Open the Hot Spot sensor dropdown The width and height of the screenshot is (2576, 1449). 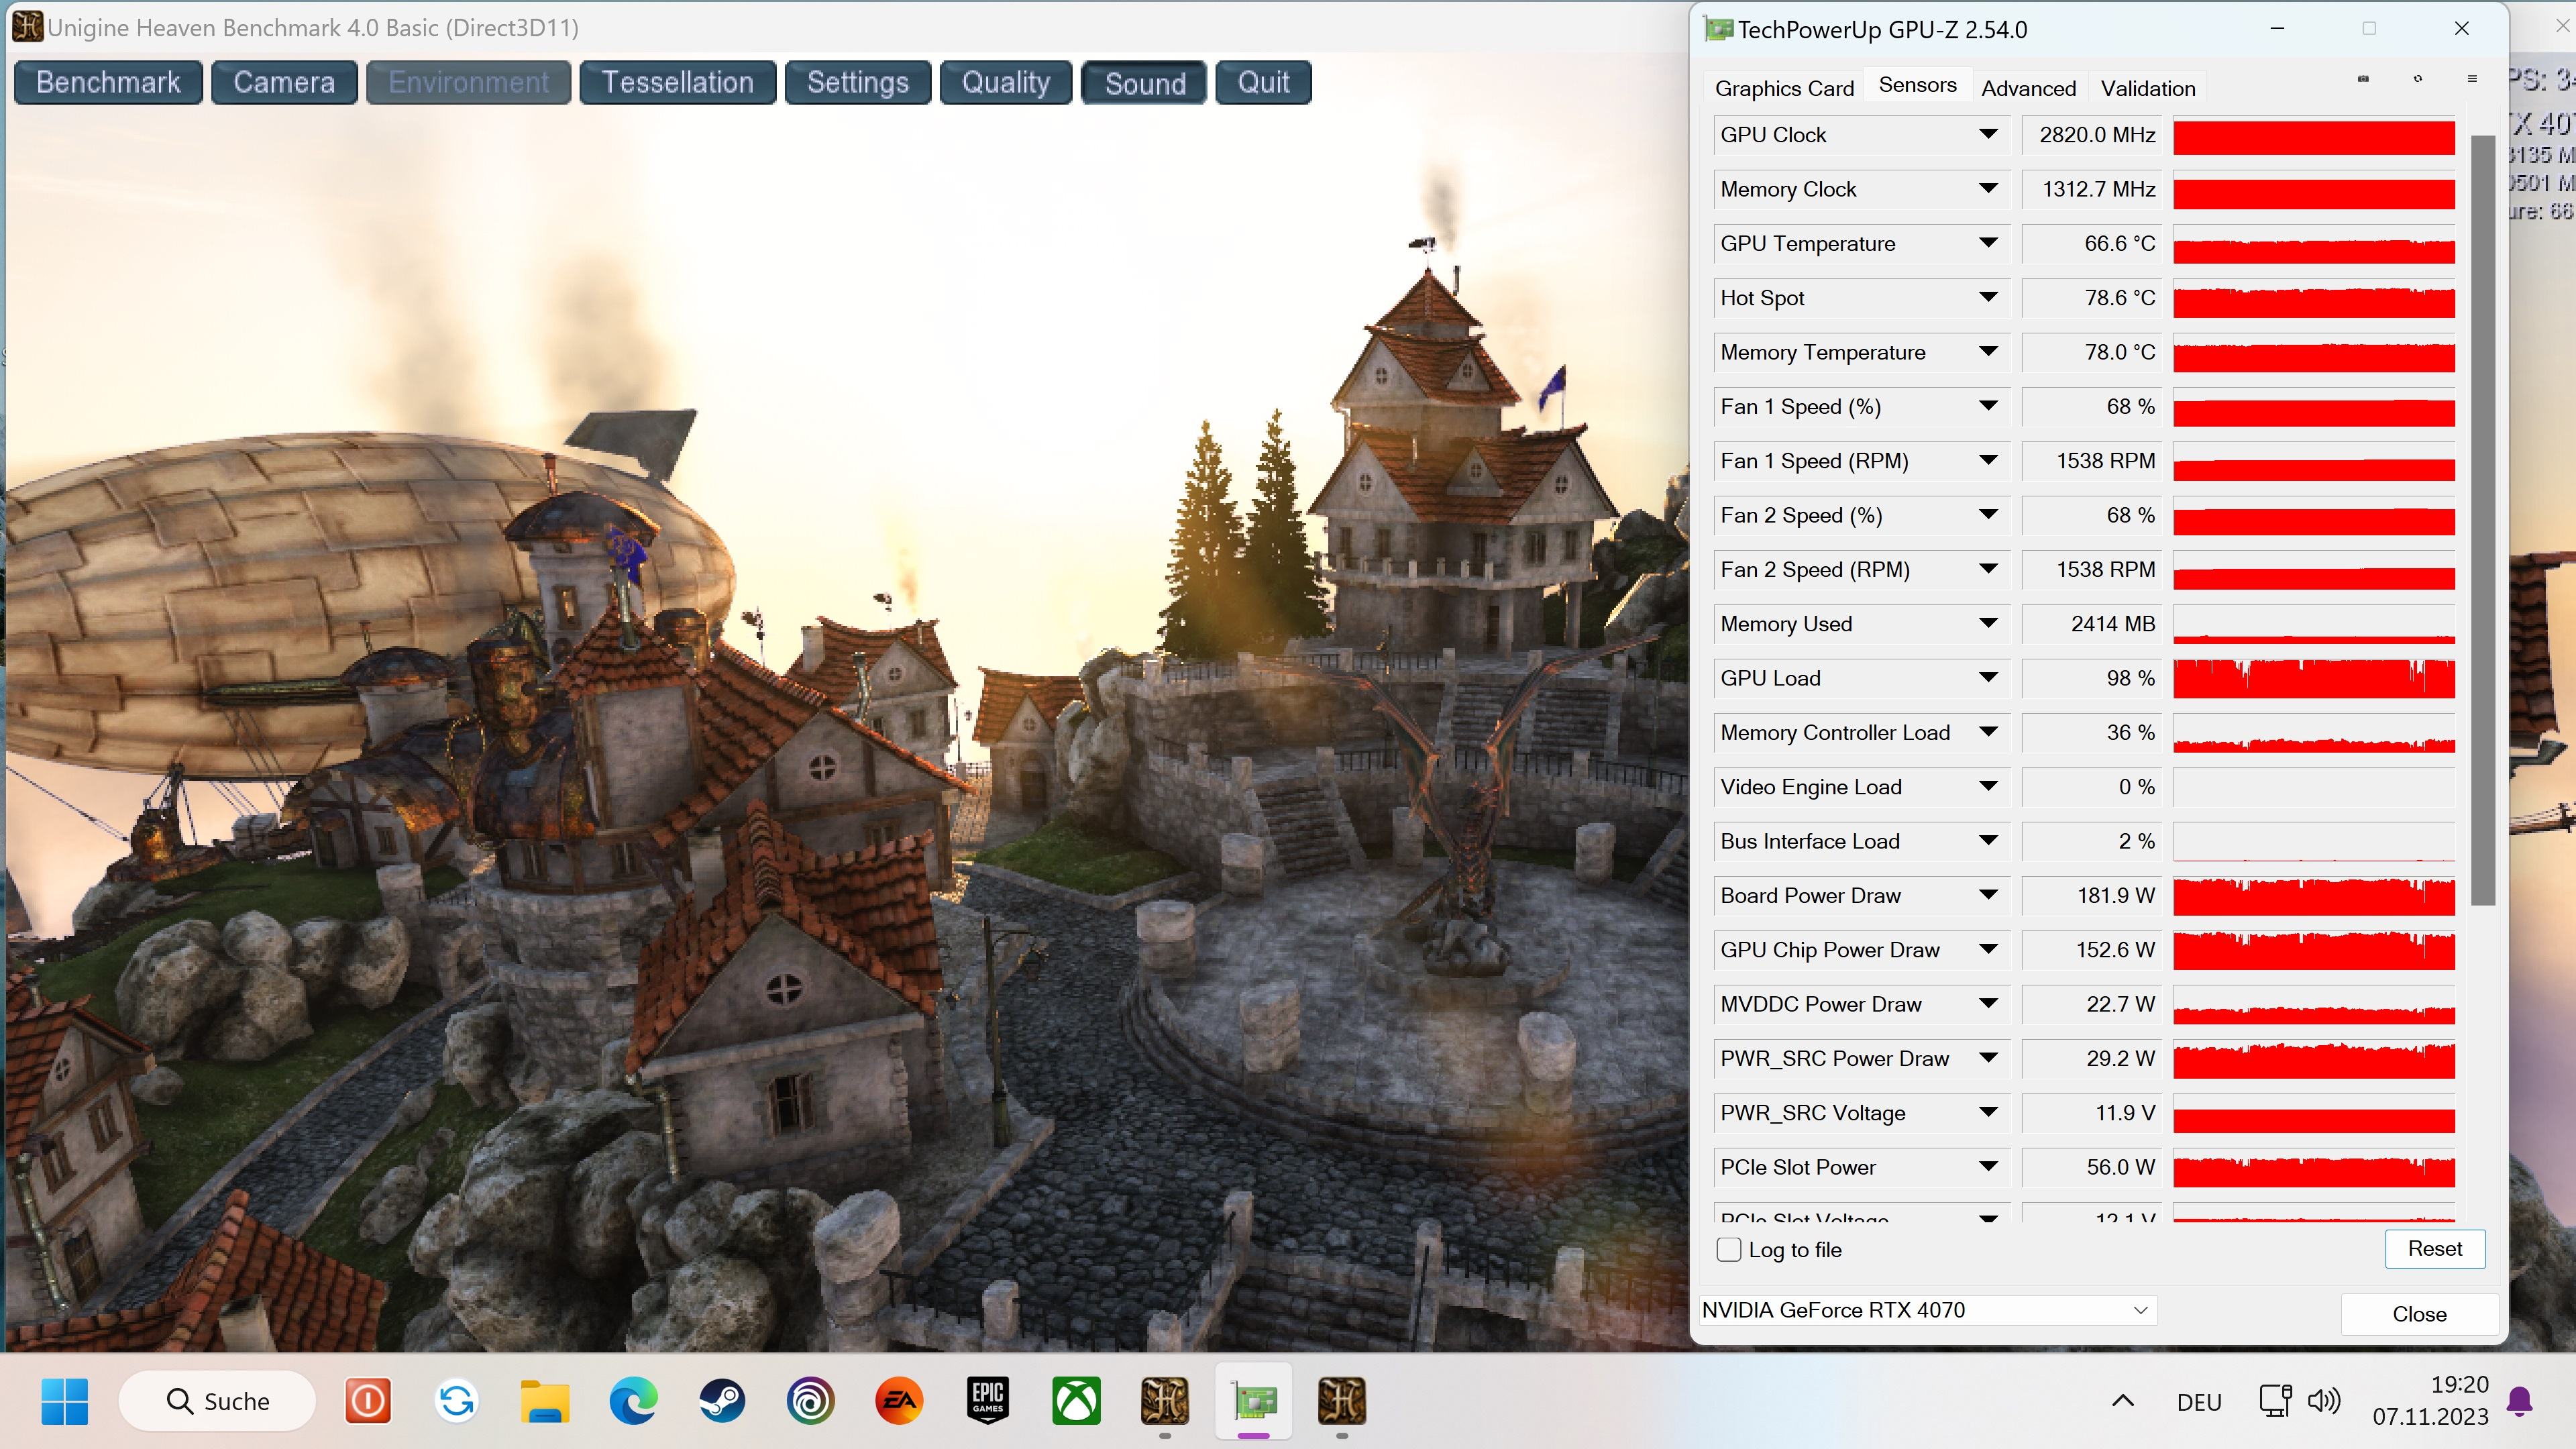(1988, 297)
